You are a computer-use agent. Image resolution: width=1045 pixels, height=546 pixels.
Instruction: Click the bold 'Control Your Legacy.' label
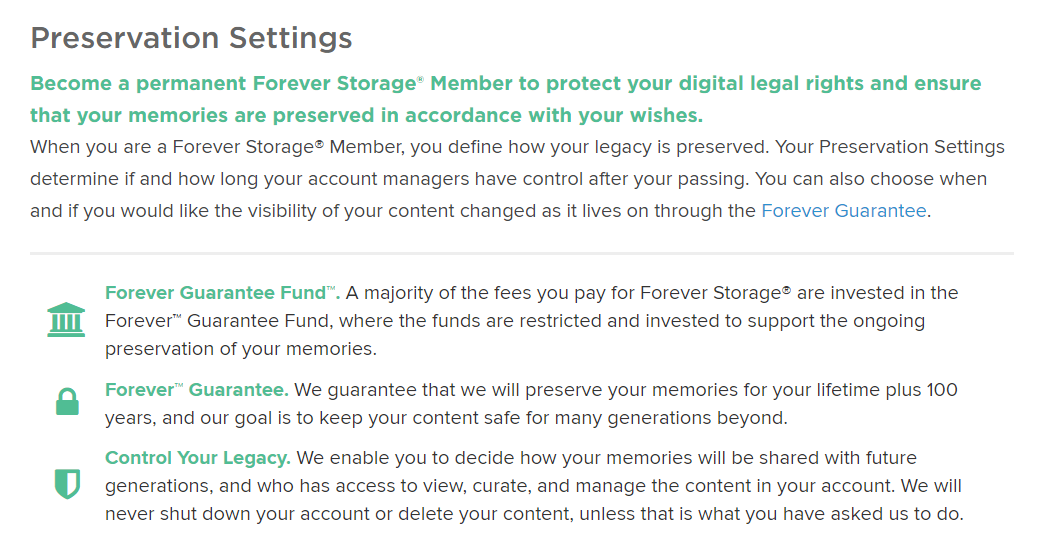(x=197, y=458)
